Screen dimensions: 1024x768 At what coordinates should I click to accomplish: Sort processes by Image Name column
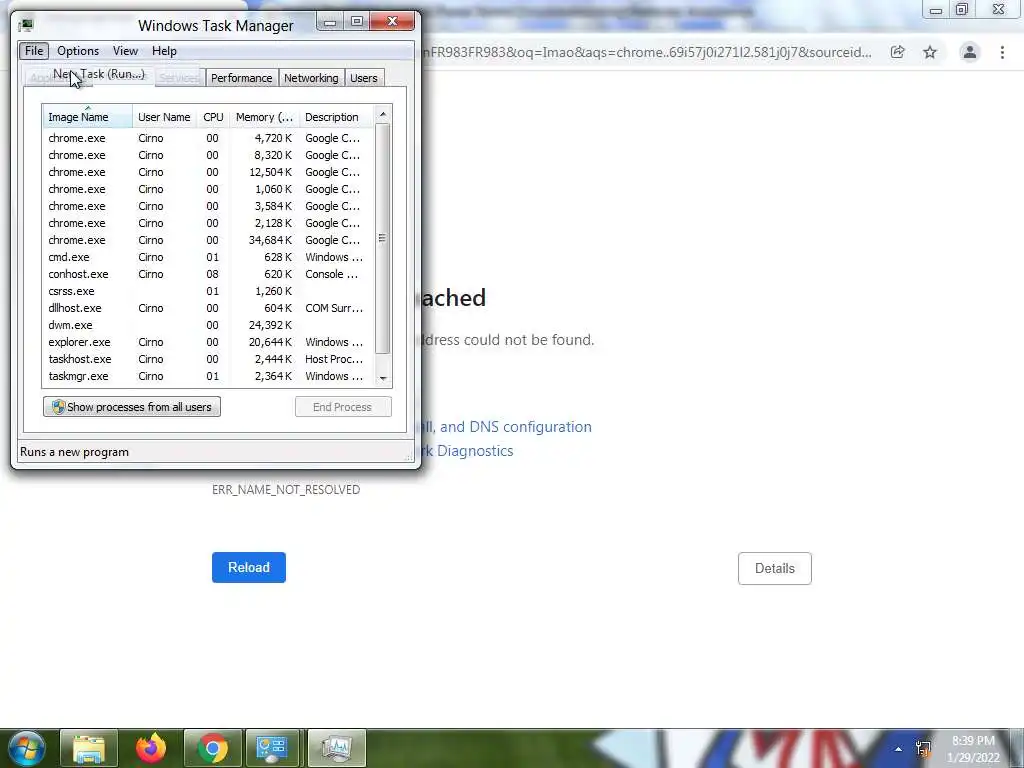coord(87,117)
